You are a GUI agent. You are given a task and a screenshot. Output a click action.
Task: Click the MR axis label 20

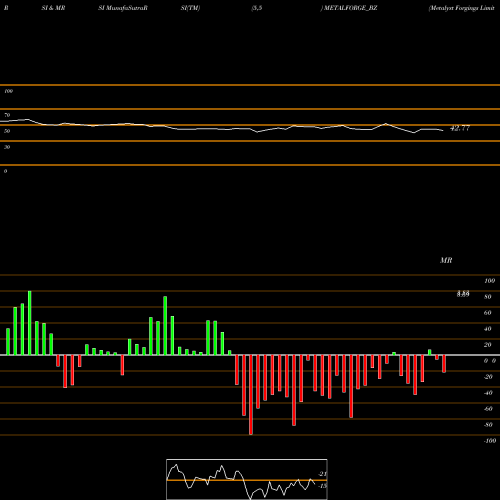488,345
